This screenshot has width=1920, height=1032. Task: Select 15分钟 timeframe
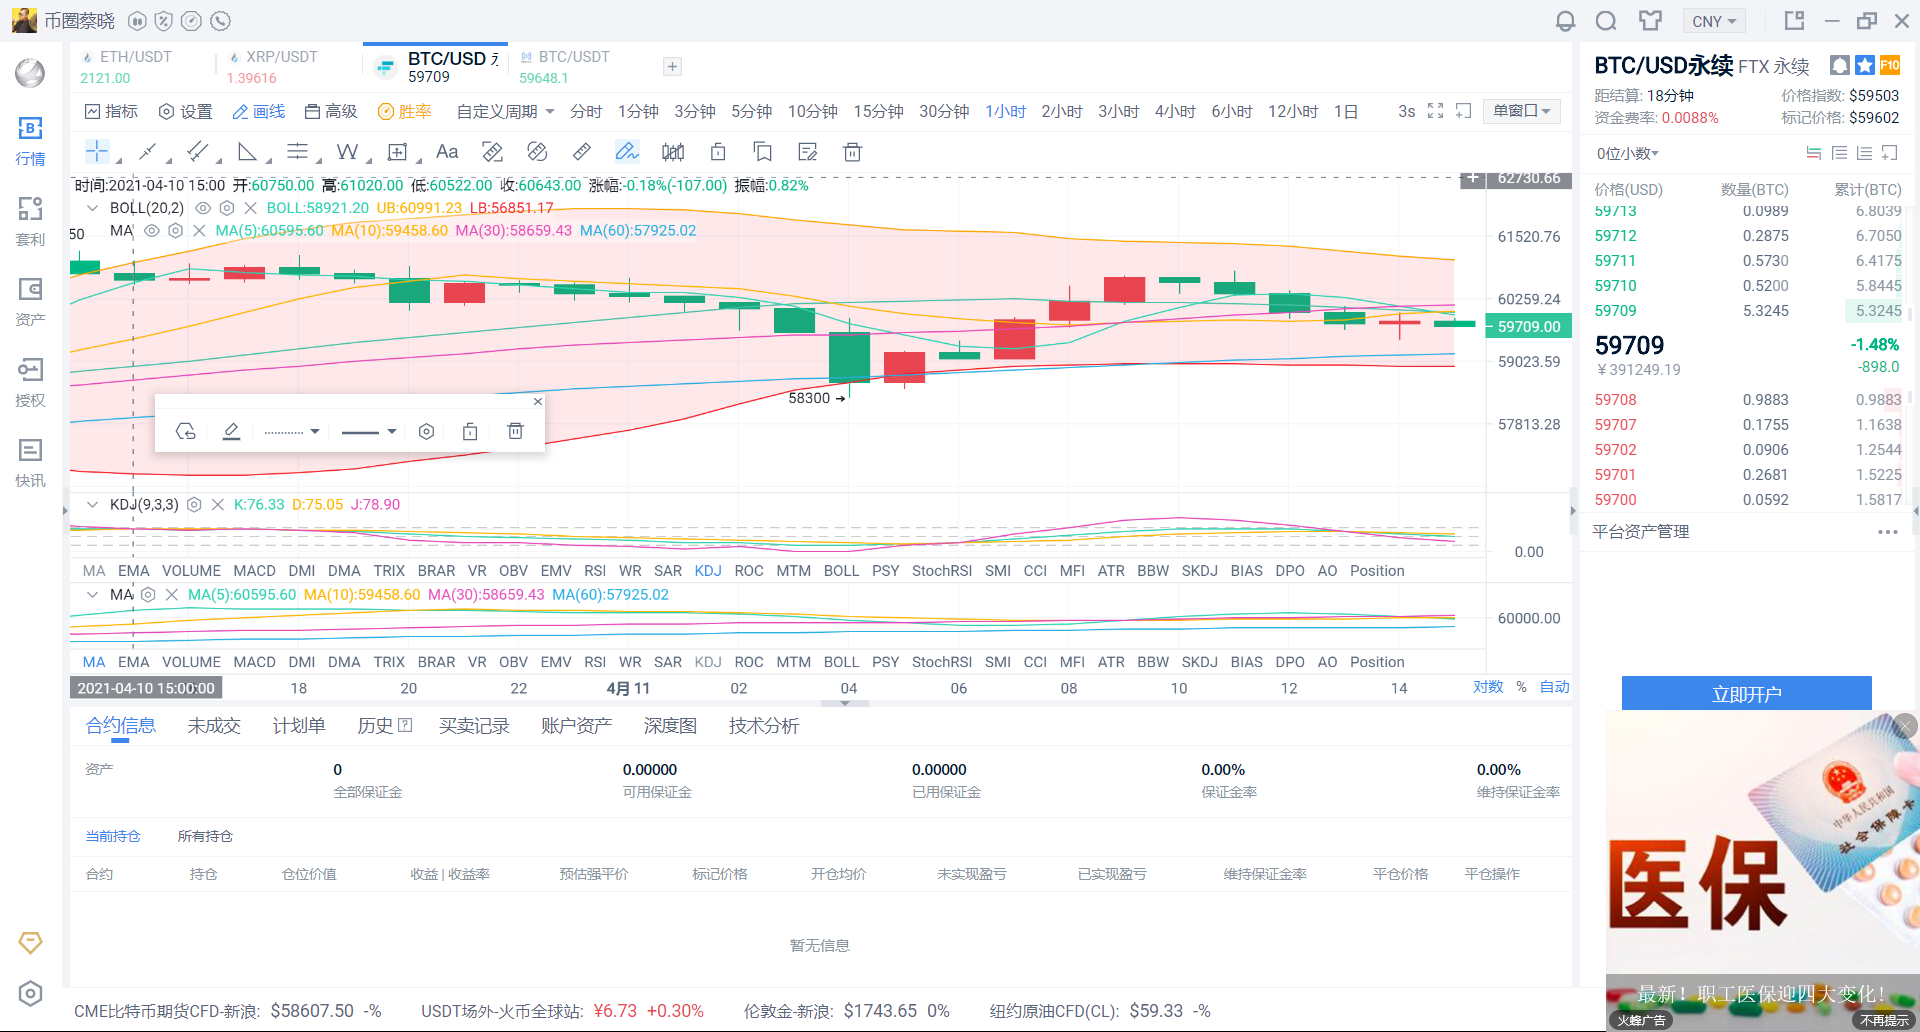pos(878,111)
